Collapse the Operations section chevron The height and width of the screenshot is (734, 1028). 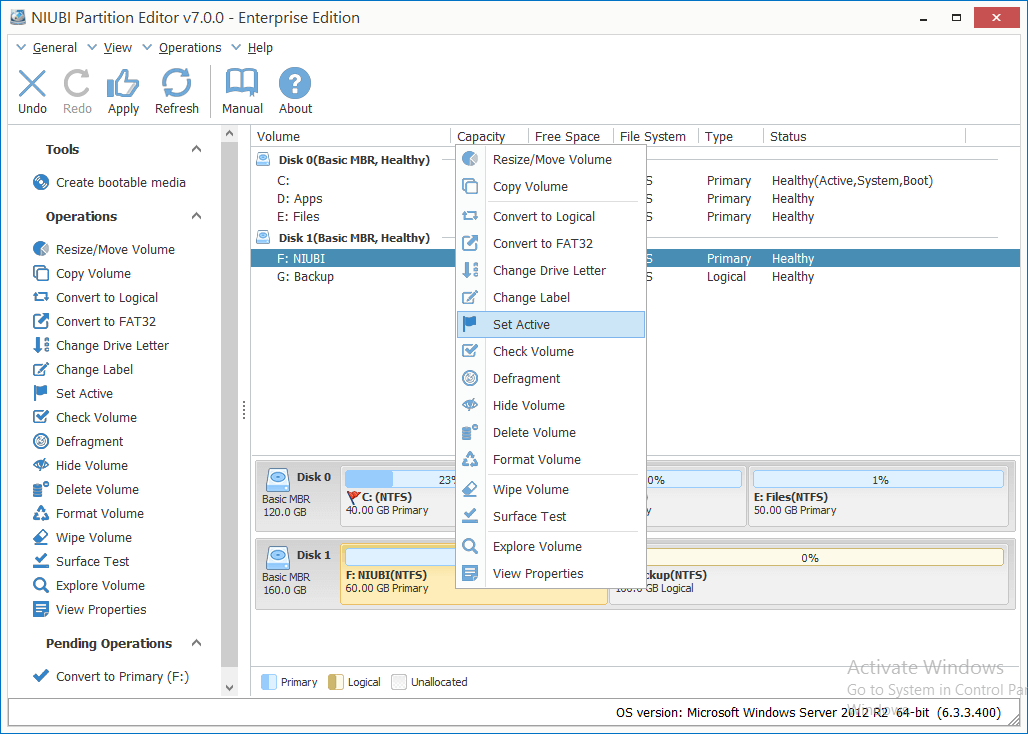tap(196, 216)
